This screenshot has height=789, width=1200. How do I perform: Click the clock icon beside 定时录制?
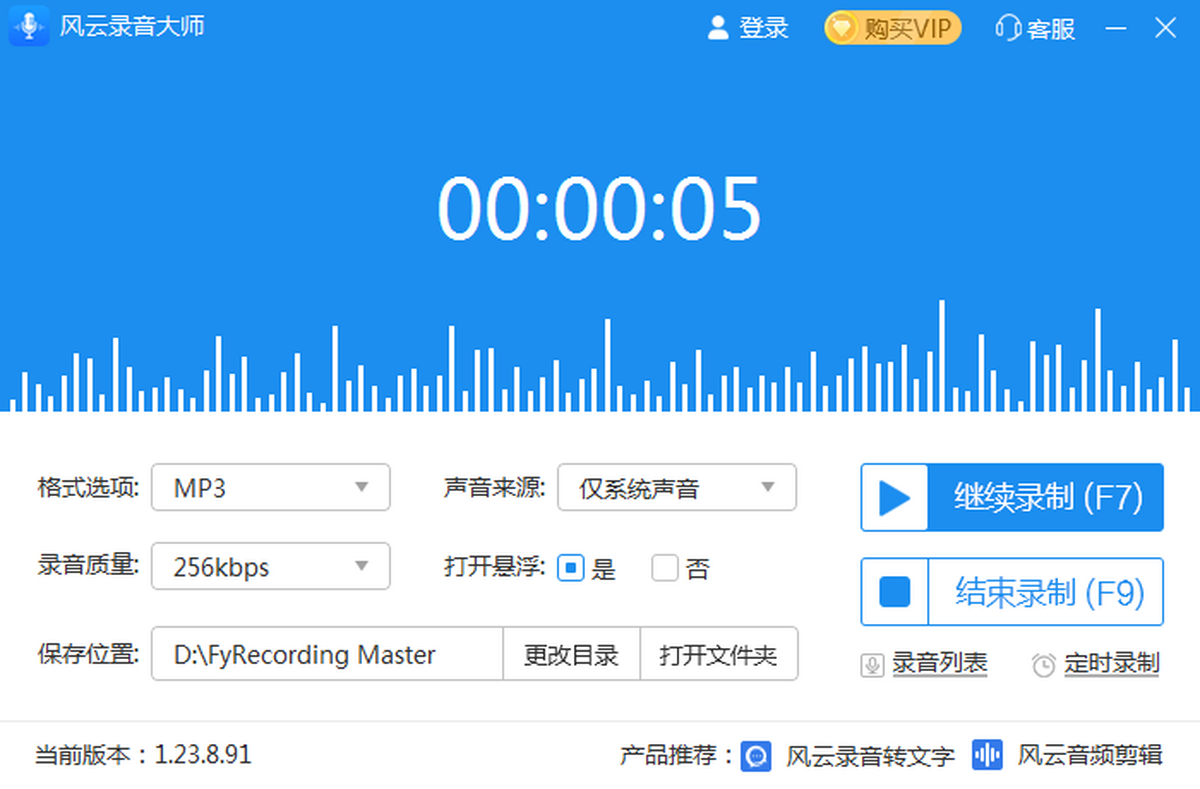1044,665
